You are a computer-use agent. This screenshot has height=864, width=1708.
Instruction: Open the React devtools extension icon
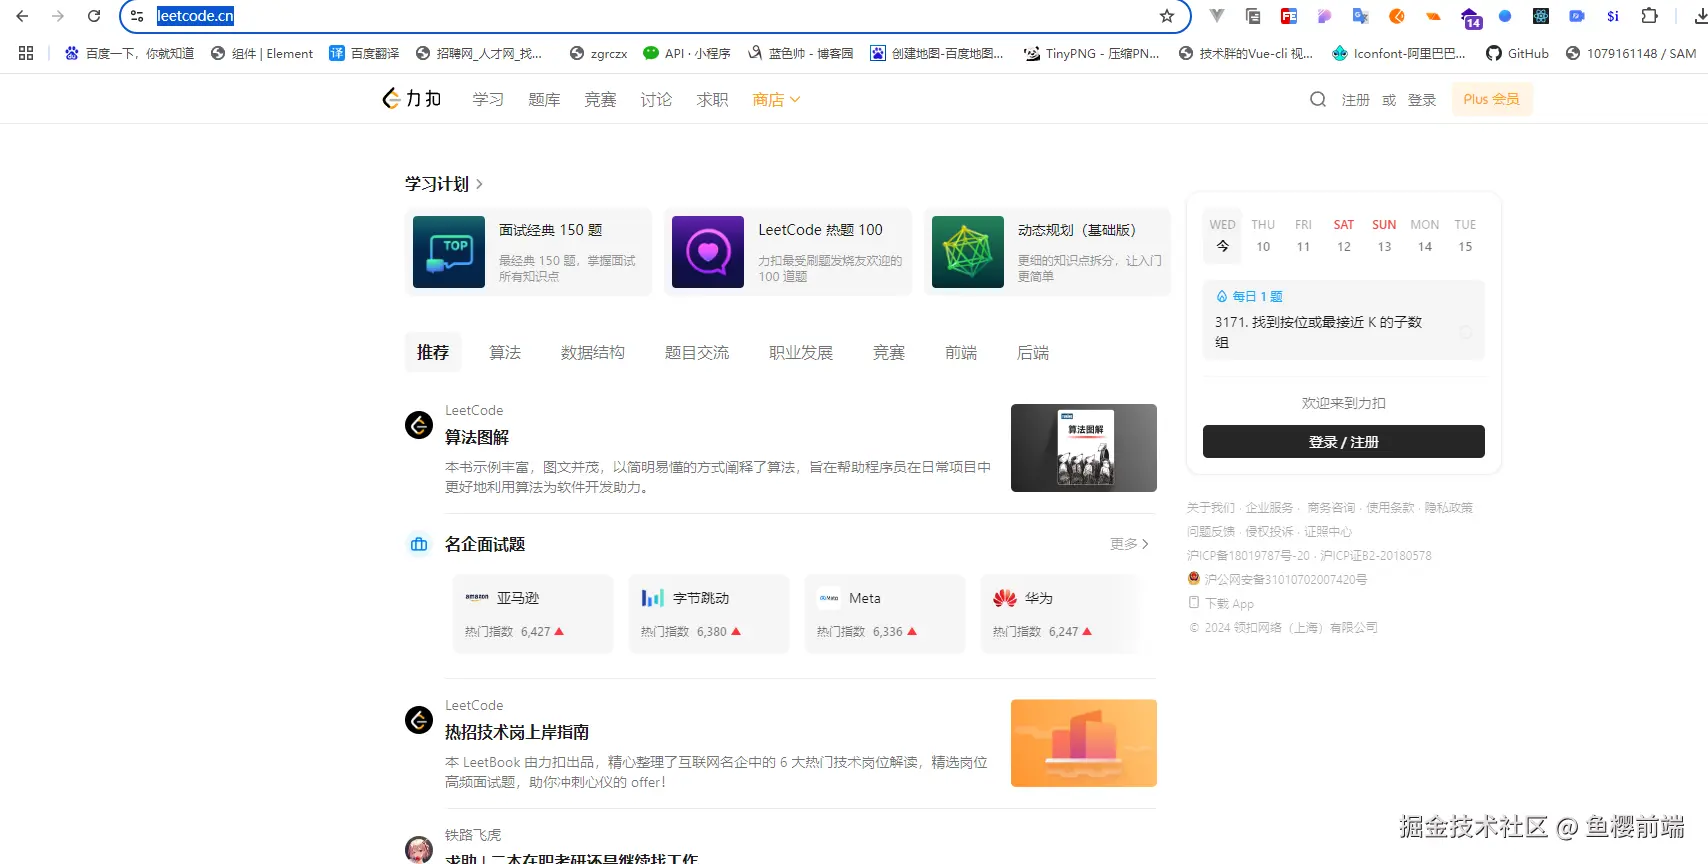coord(1541,16)
